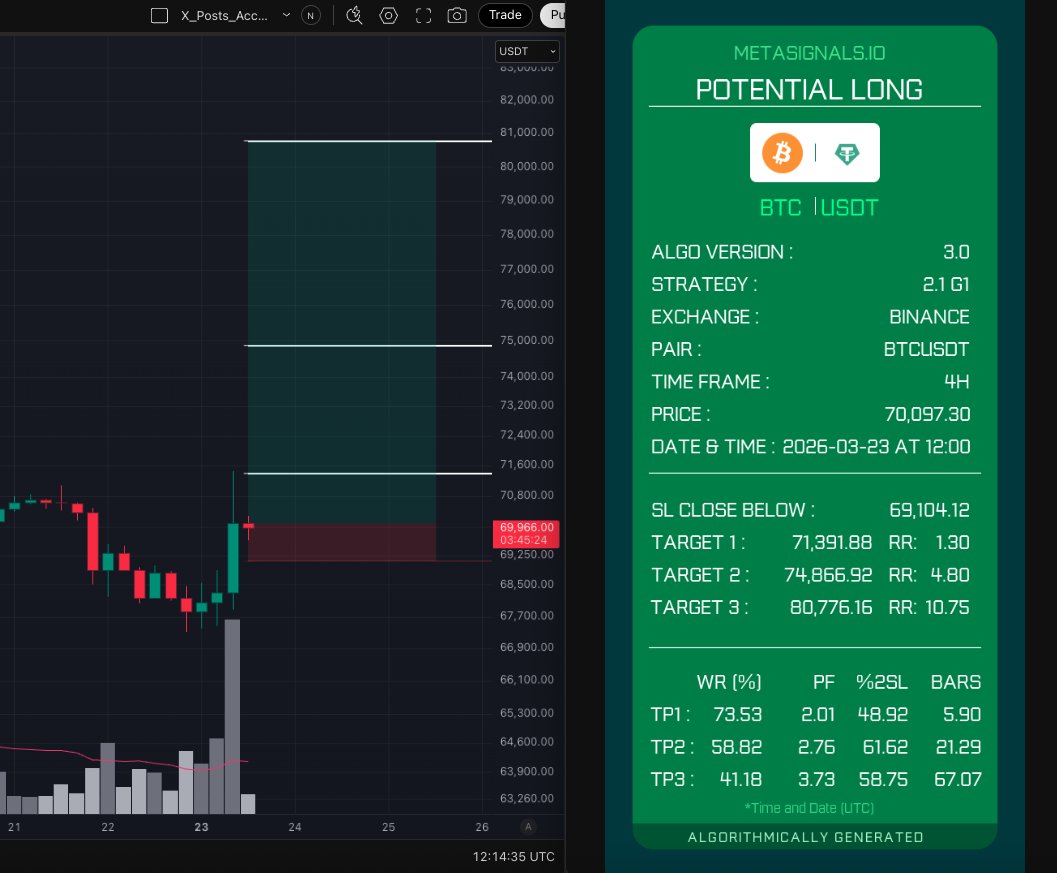Click the METASIGNALS.IO heading

(810, 53)
